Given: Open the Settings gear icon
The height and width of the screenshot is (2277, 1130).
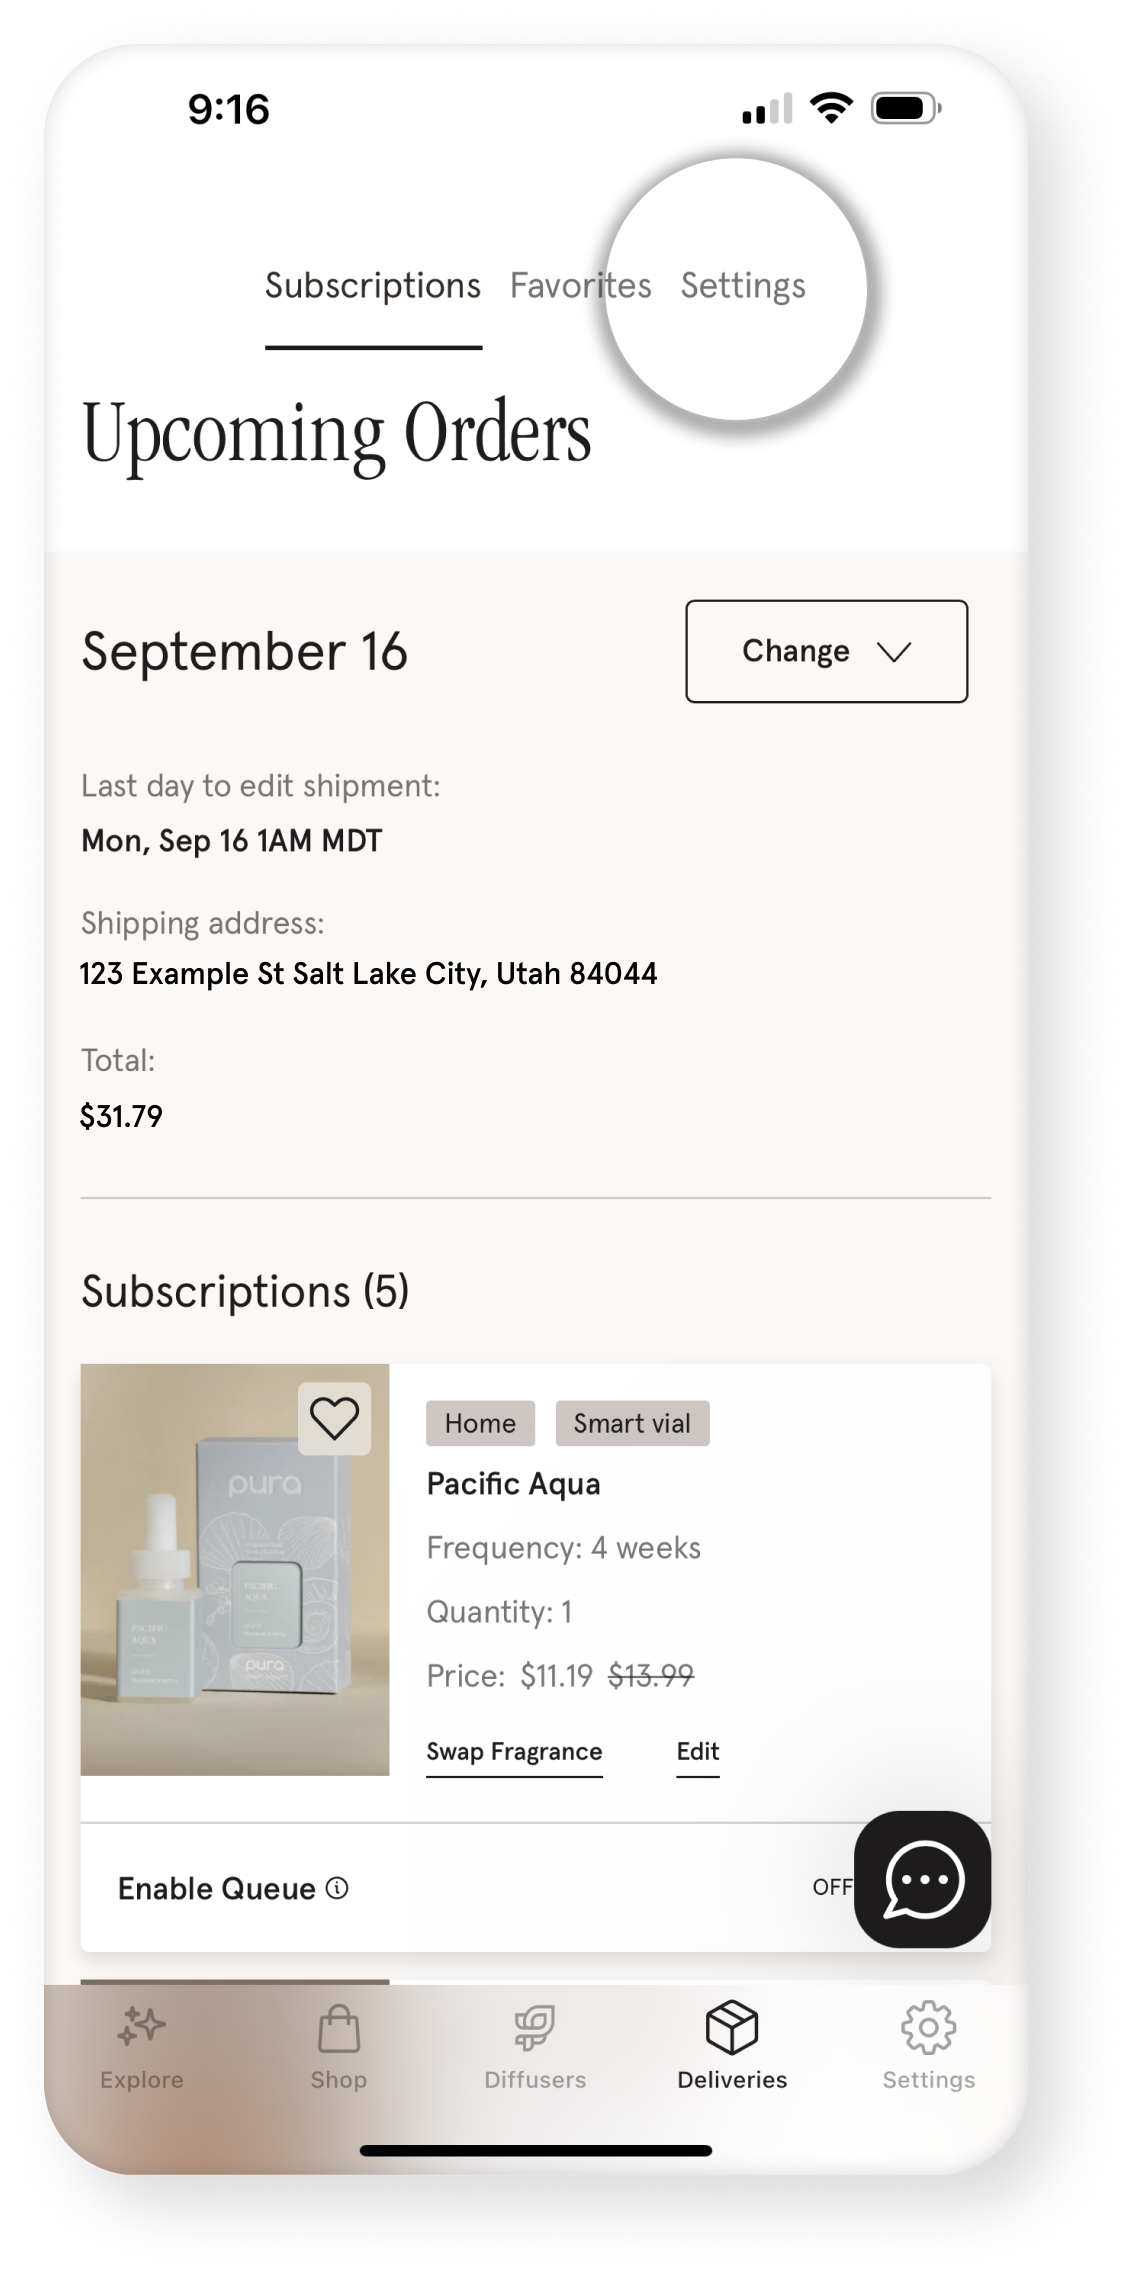Looking at the screenshot, I should click(x=928, y=2028).
